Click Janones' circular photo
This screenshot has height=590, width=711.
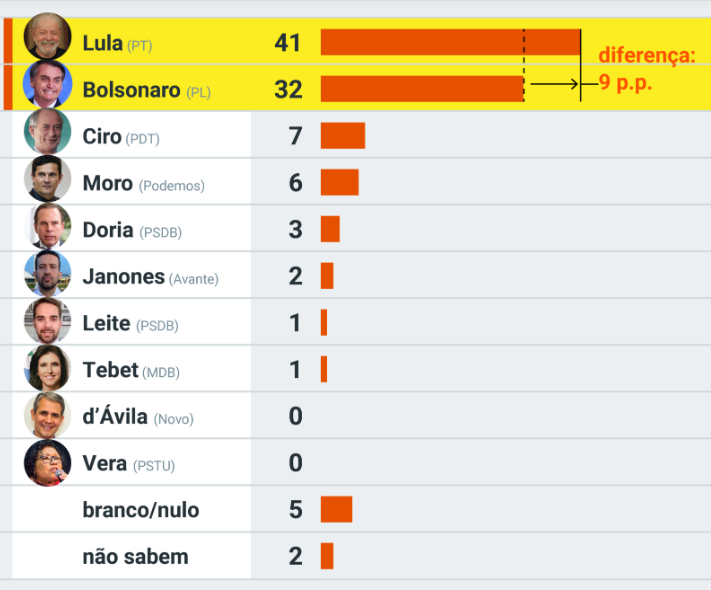click(48, 274)
